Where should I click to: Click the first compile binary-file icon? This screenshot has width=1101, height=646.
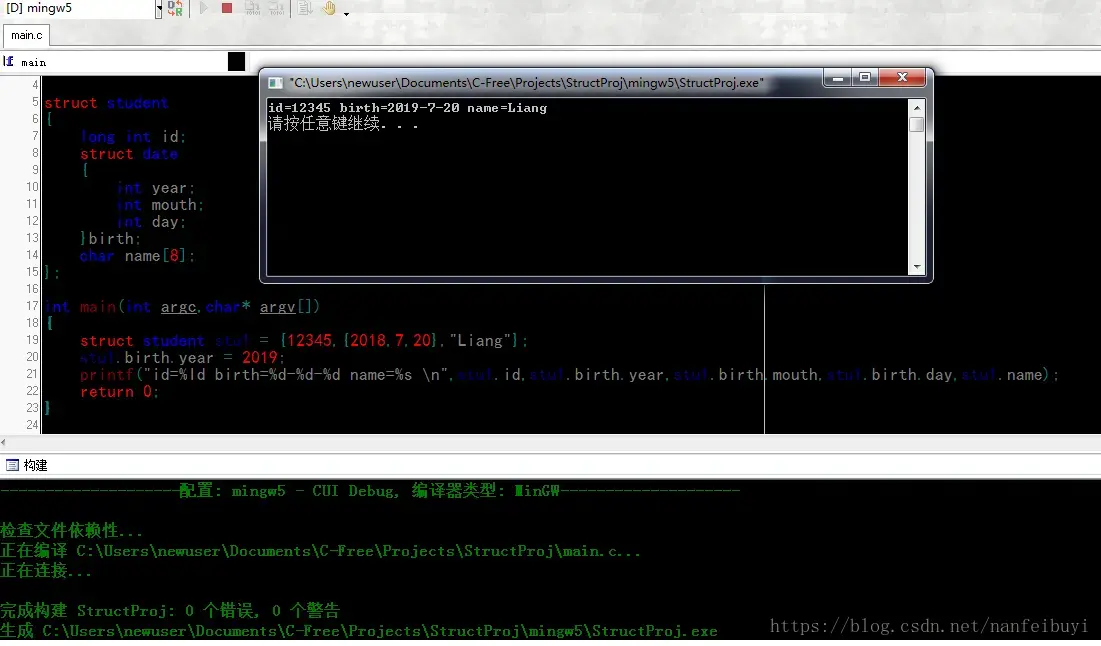click(x=252, y=8)
